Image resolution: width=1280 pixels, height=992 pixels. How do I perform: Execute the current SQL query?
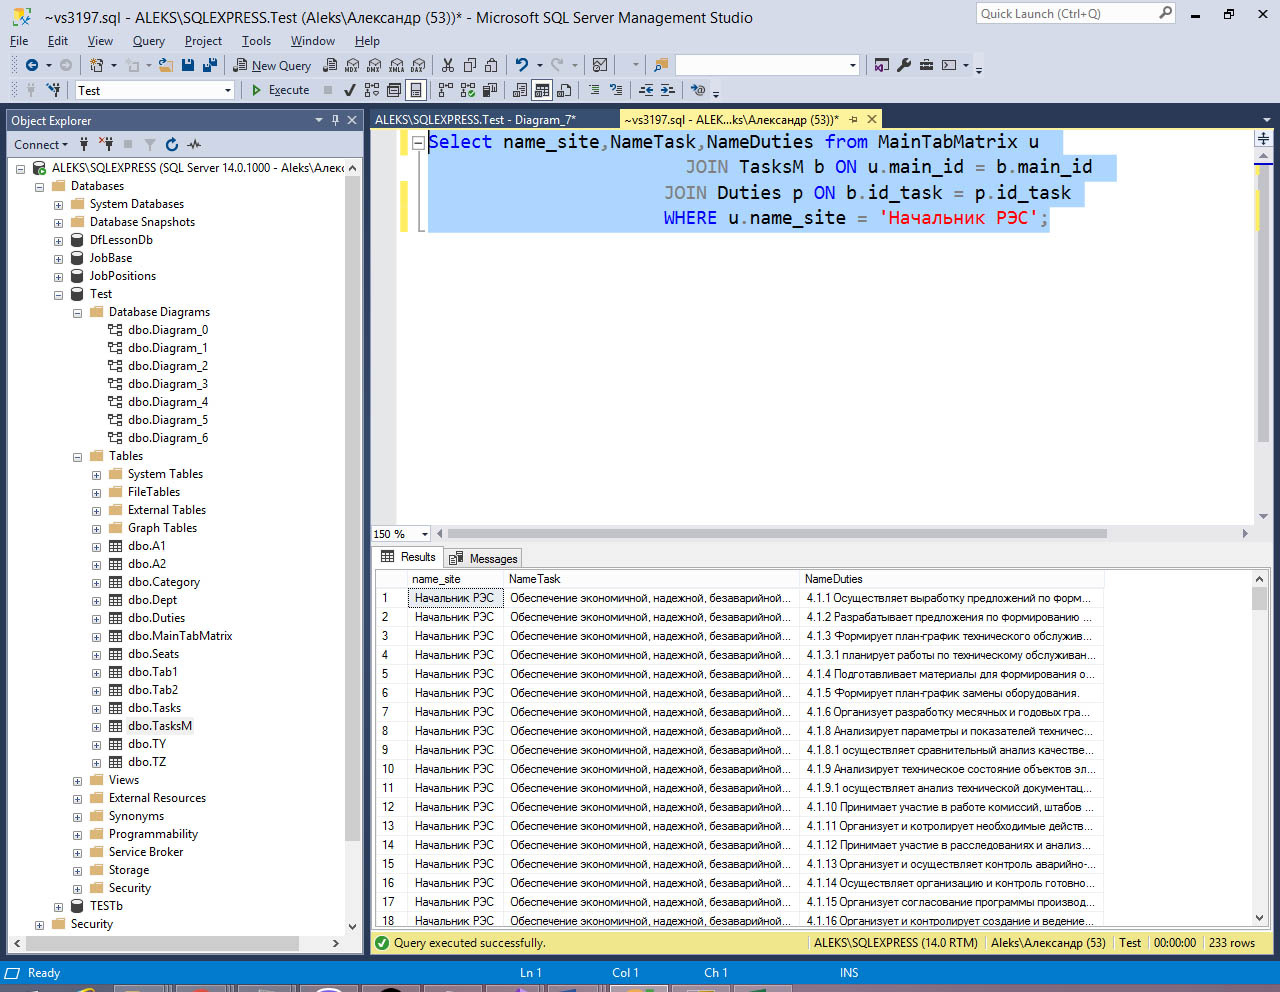click(x=280, y=90)
